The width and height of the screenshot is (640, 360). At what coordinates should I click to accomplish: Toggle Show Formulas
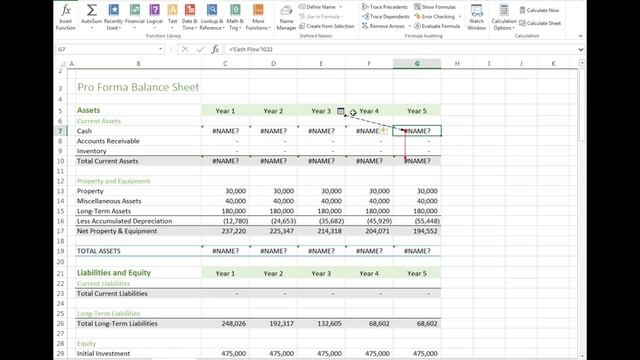tap(435, 7)
